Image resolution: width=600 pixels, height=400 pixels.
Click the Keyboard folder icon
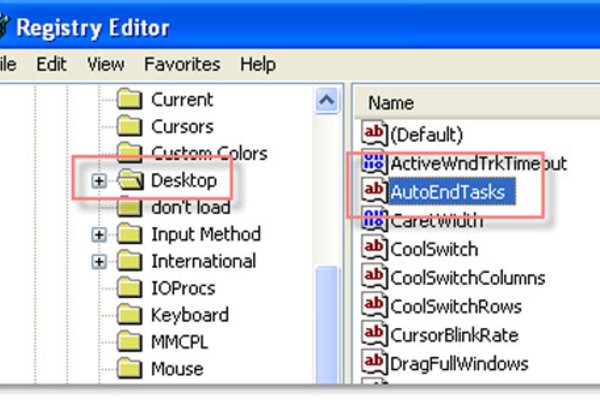coord(130,315)
